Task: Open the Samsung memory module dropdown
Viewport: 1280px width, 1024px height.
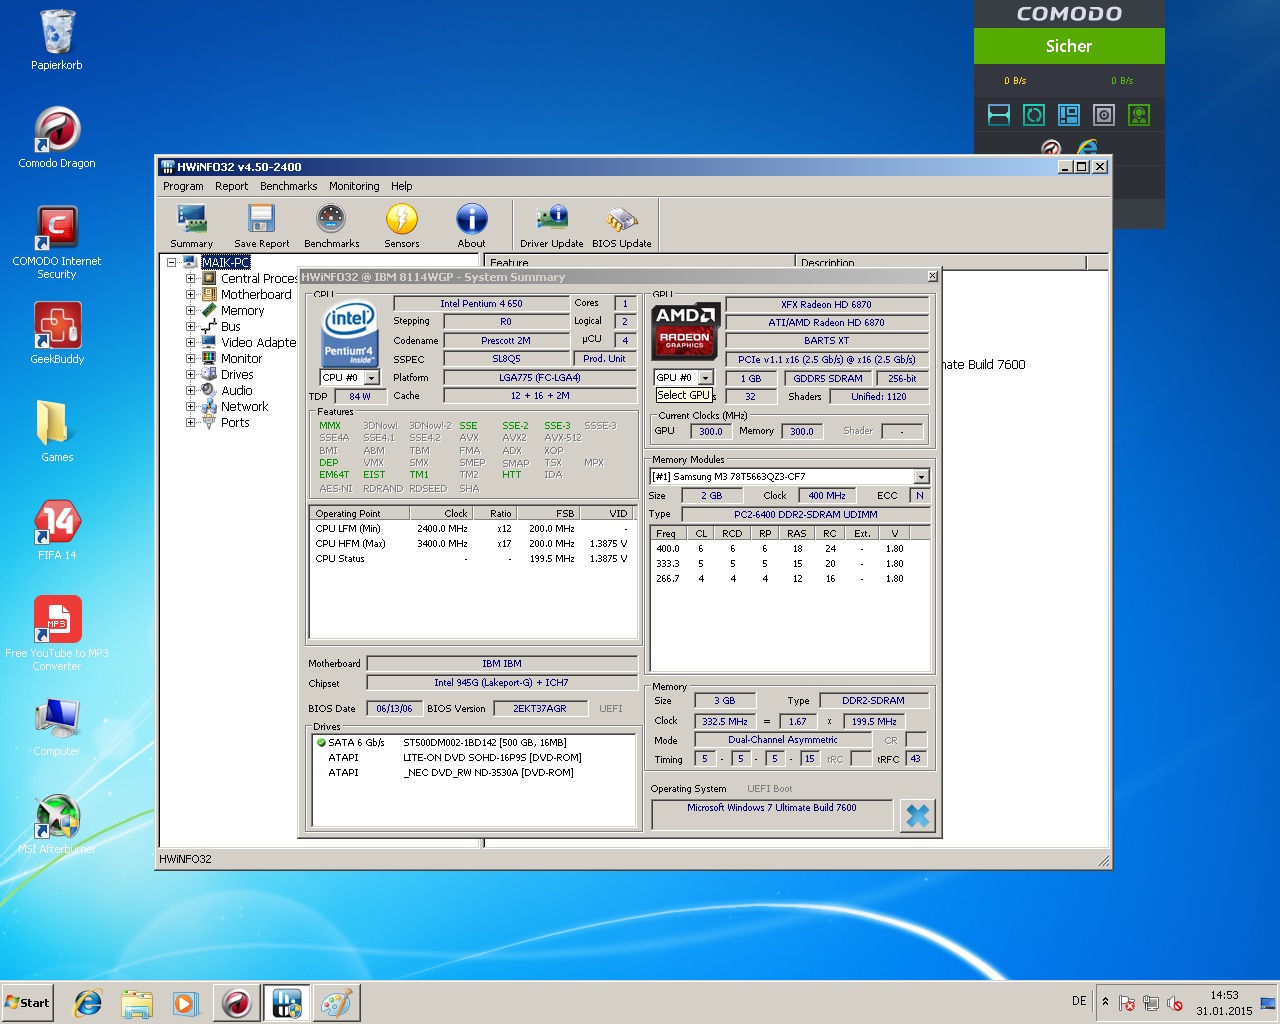Action: point(921,477)
